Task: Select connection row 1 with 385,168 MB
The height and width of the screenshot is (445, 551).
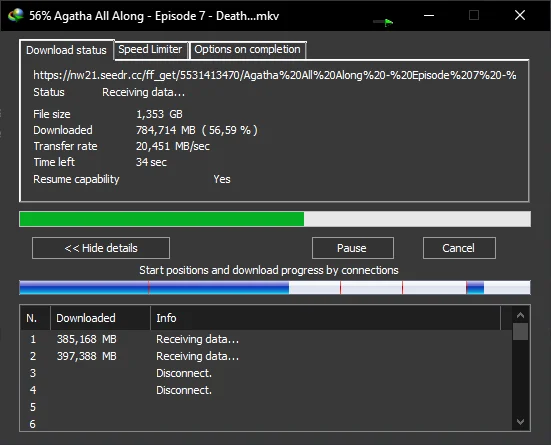Action: (266, 339)
